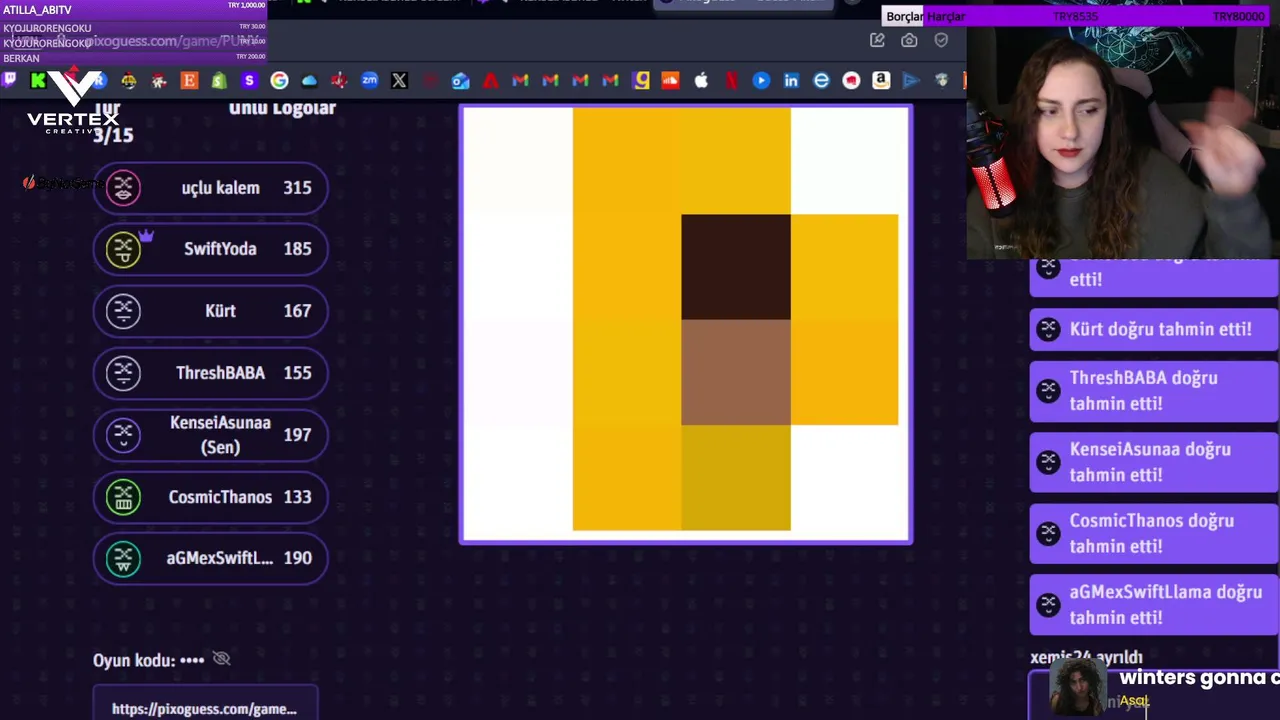This screenshot has height=720, width=1280.
Task: Open the blue paper-plane bookmark
Action: 911,81
